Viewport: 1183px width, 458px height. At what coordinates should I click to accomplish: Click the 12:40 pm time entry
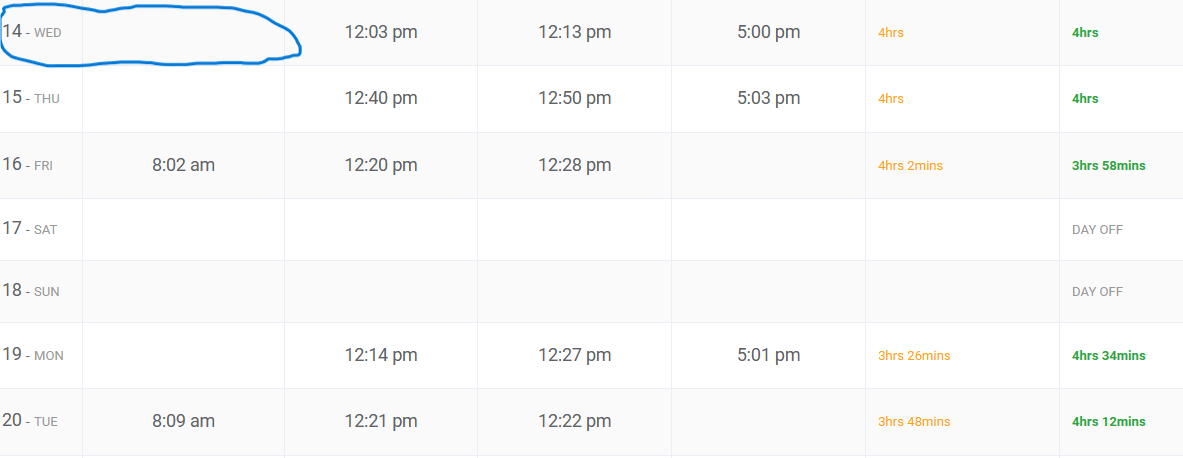381,98
